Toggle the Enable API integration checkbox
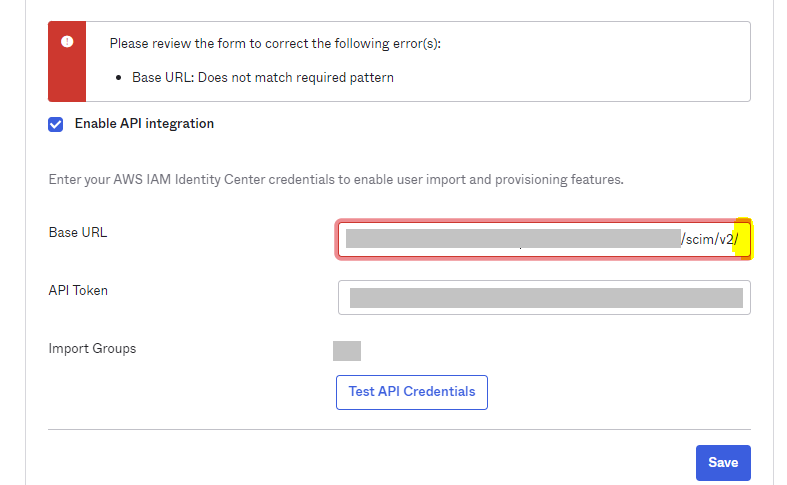The width and height of the screenshot is (787, 485). coord(56,125)
